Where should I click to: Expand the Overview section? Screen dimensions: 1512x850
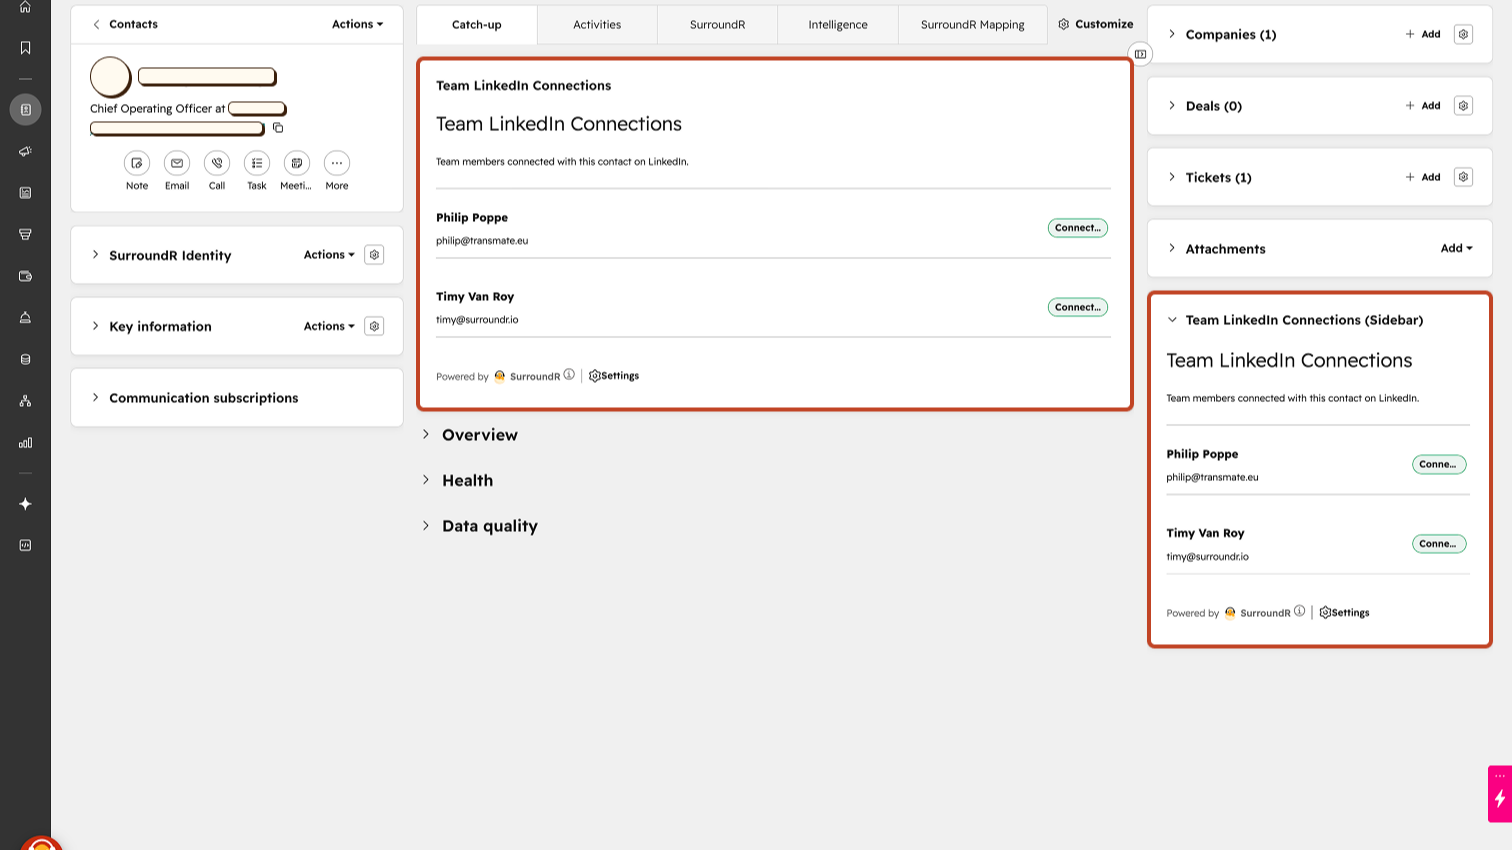pos(426,434)
